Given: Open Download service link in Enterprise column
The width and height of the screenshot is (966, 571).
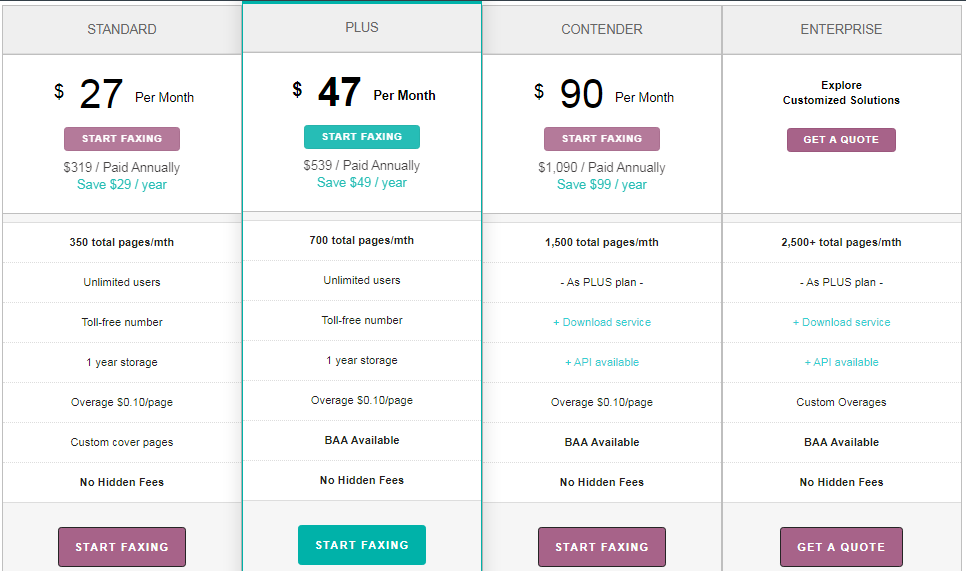Looking at the screenshot, I should pos(841,322).
